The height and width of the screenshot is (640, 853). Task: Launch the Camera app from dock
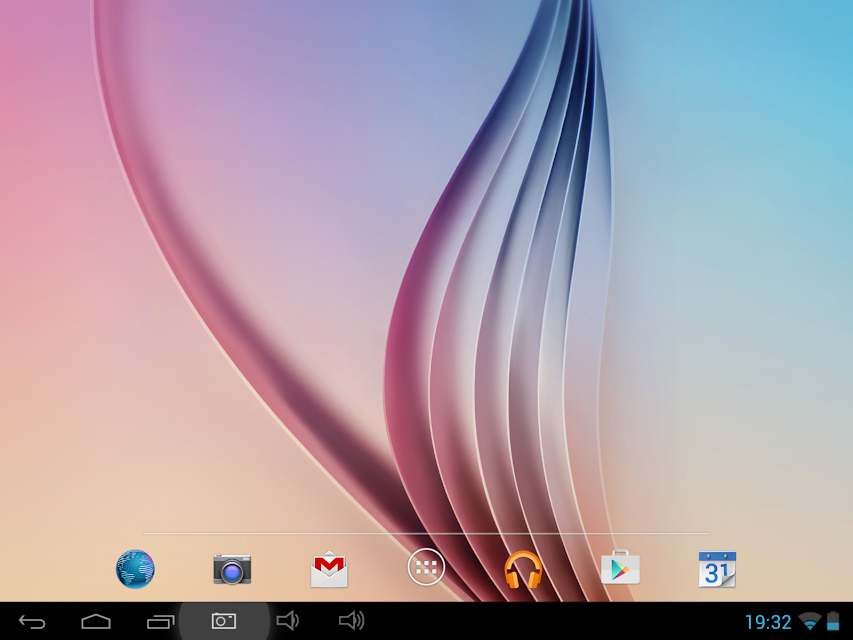pos(232,569)
